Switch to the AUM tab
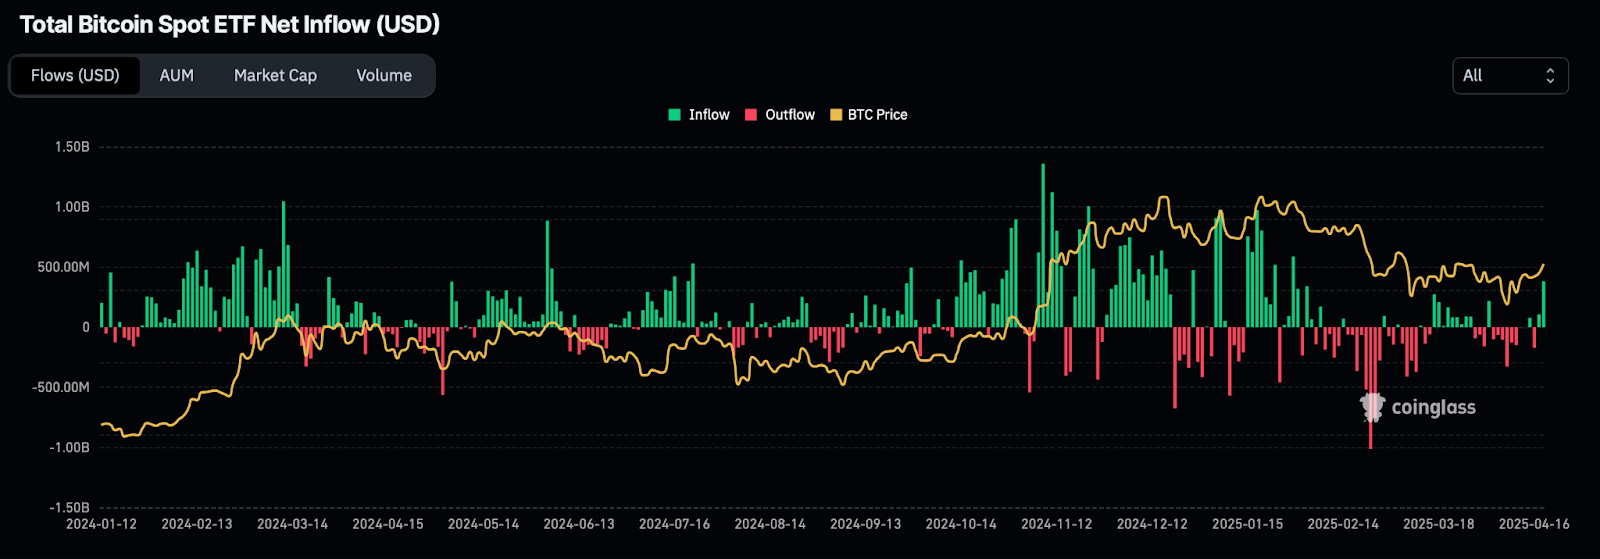This screenshot has width=1600, height=559. pos(177,76)
